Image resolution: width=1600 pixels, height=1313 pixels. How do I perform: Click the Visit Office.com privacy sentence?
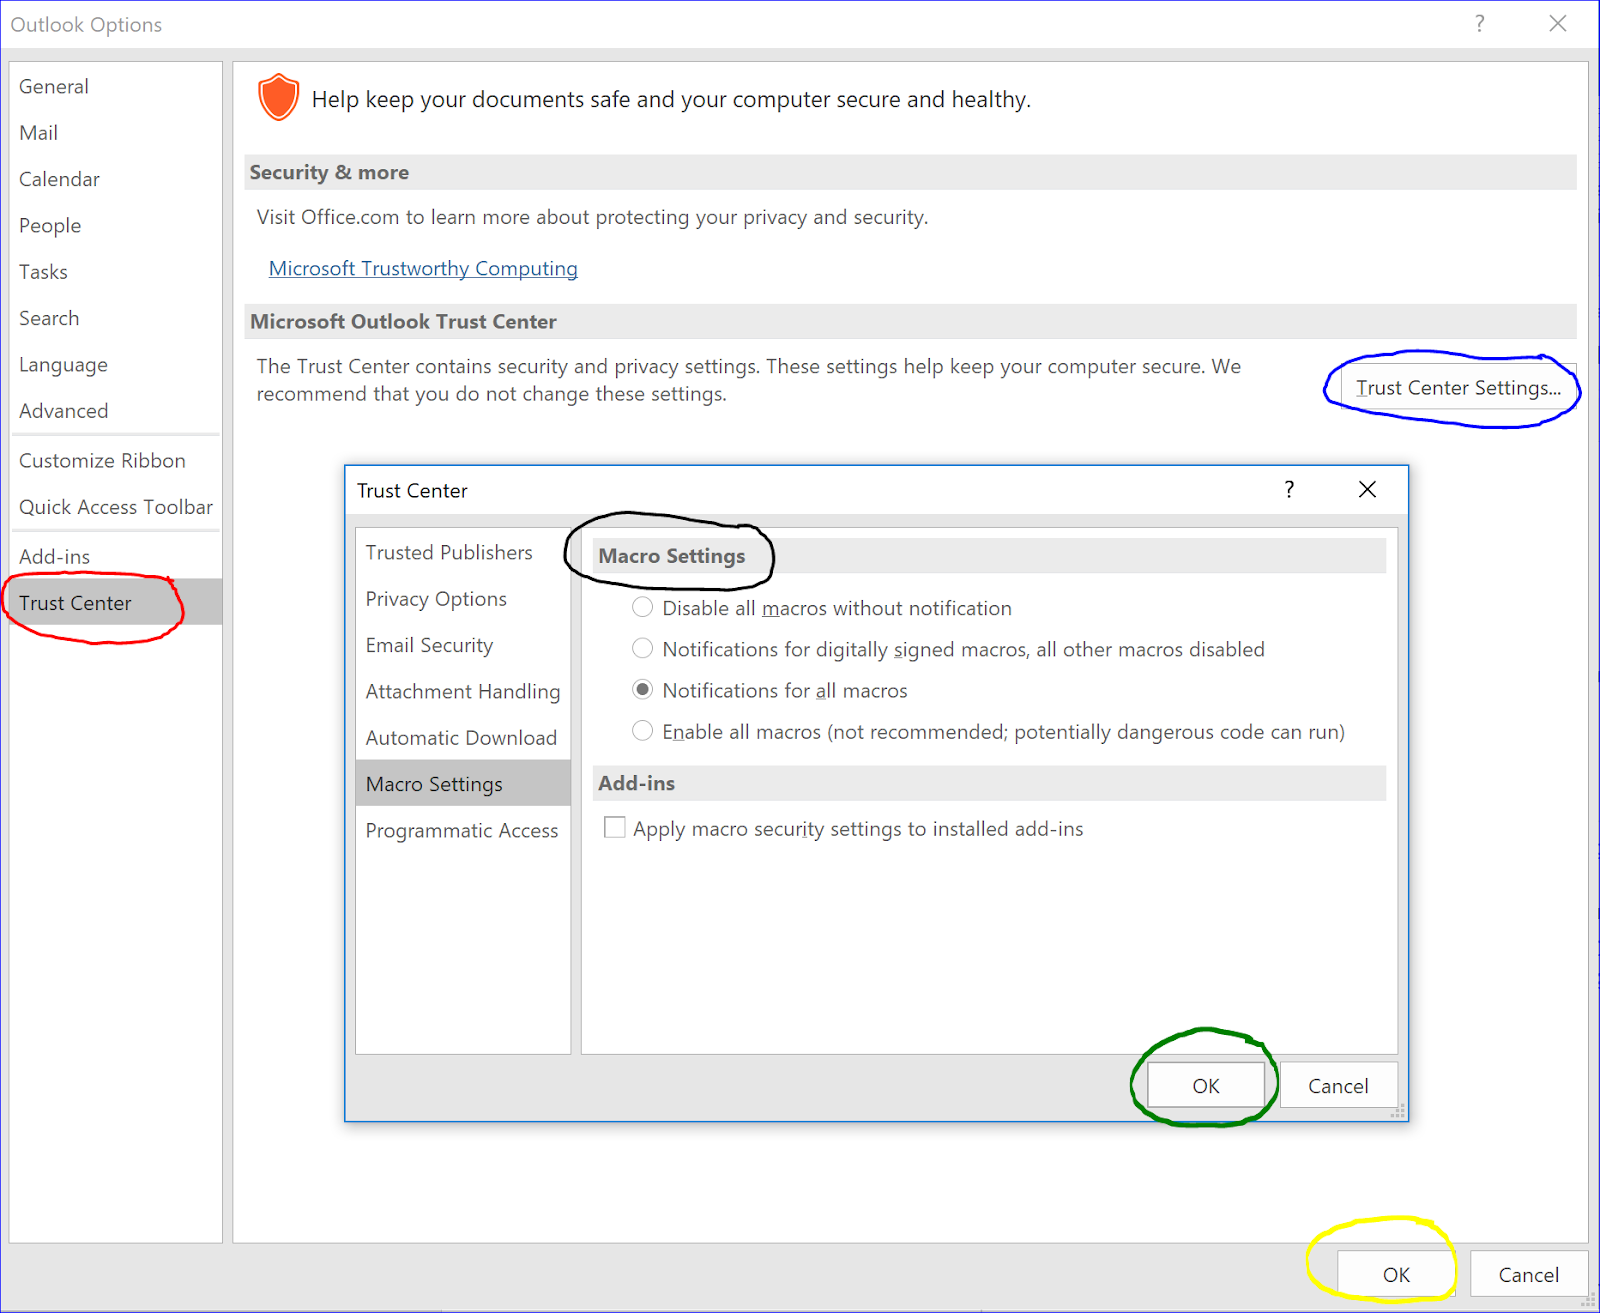tap(592, 217)
